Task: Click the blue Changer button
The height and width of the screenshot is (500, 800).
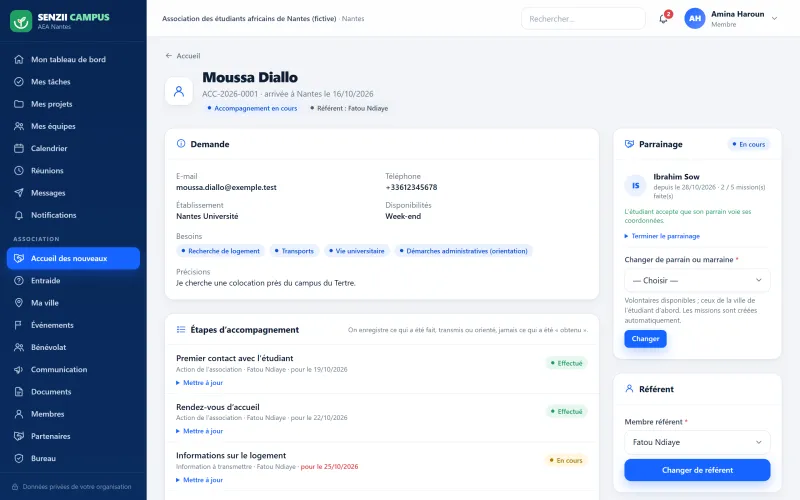Action: tap(645, 339)
